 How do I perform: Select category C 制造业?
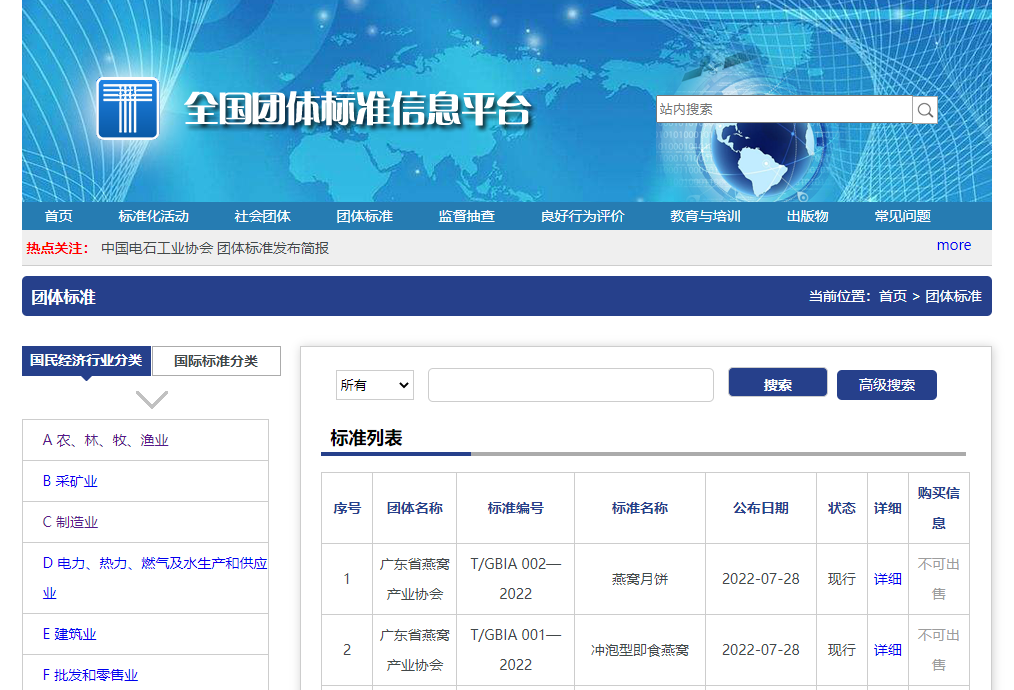(x=70, y=522)
